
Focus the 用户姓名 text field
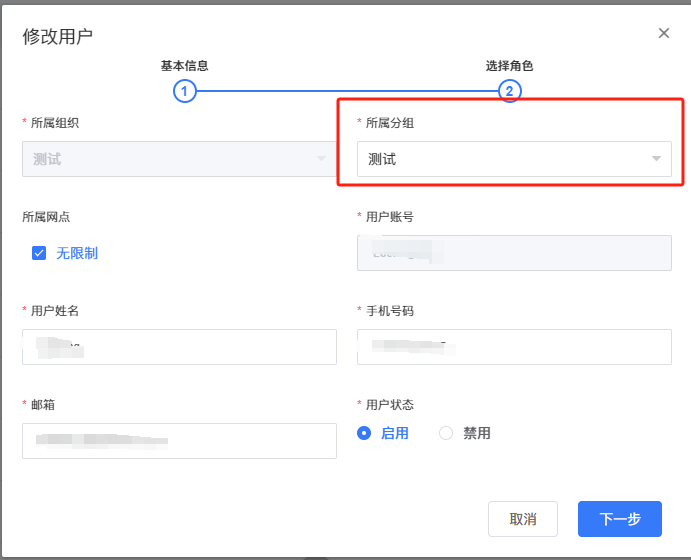click(x=179, y=347)
